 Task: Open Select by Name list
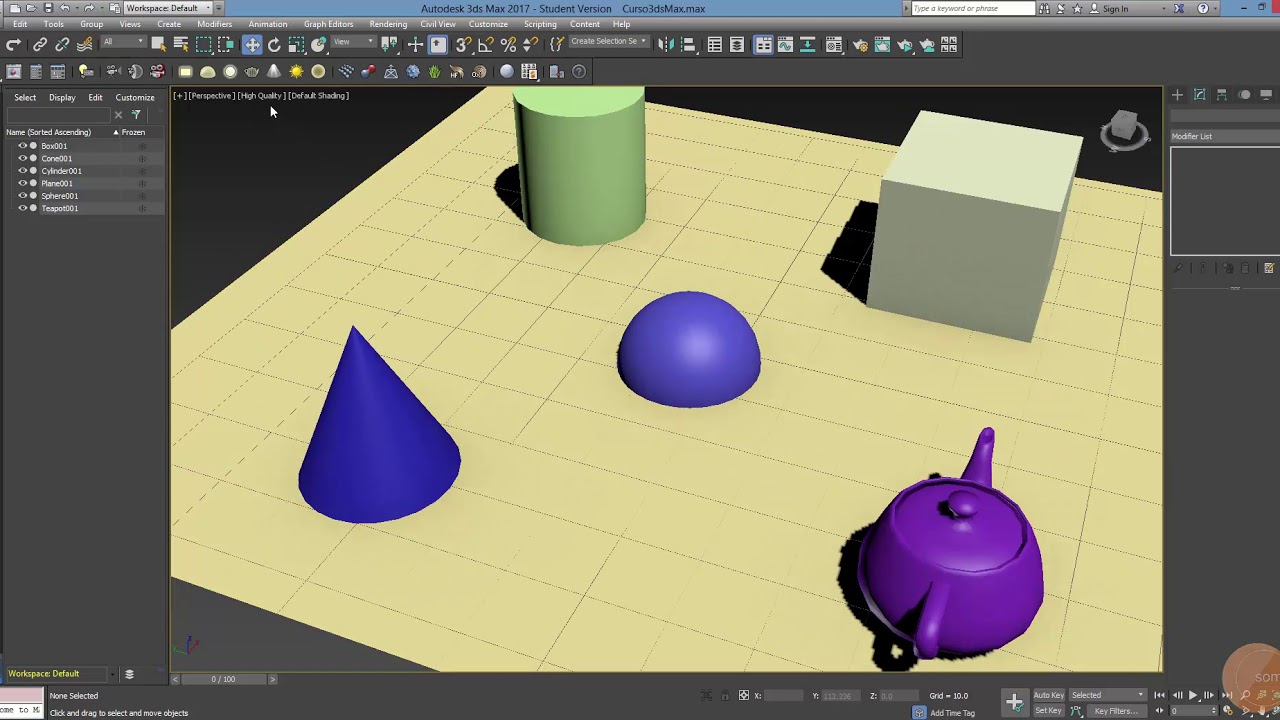pyautogui.click(x=181, y=45)
